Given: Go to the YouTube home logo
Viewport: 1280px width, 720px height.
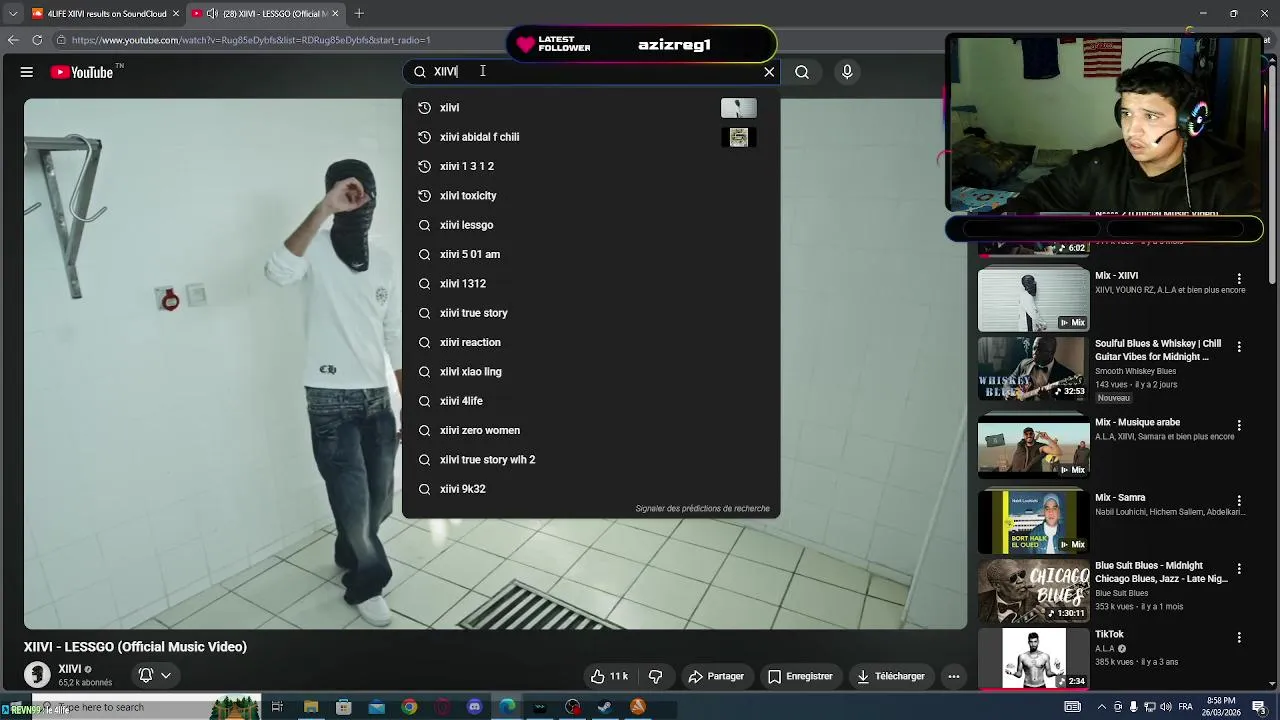Looking at the screenshot, I should pos(82,72).
